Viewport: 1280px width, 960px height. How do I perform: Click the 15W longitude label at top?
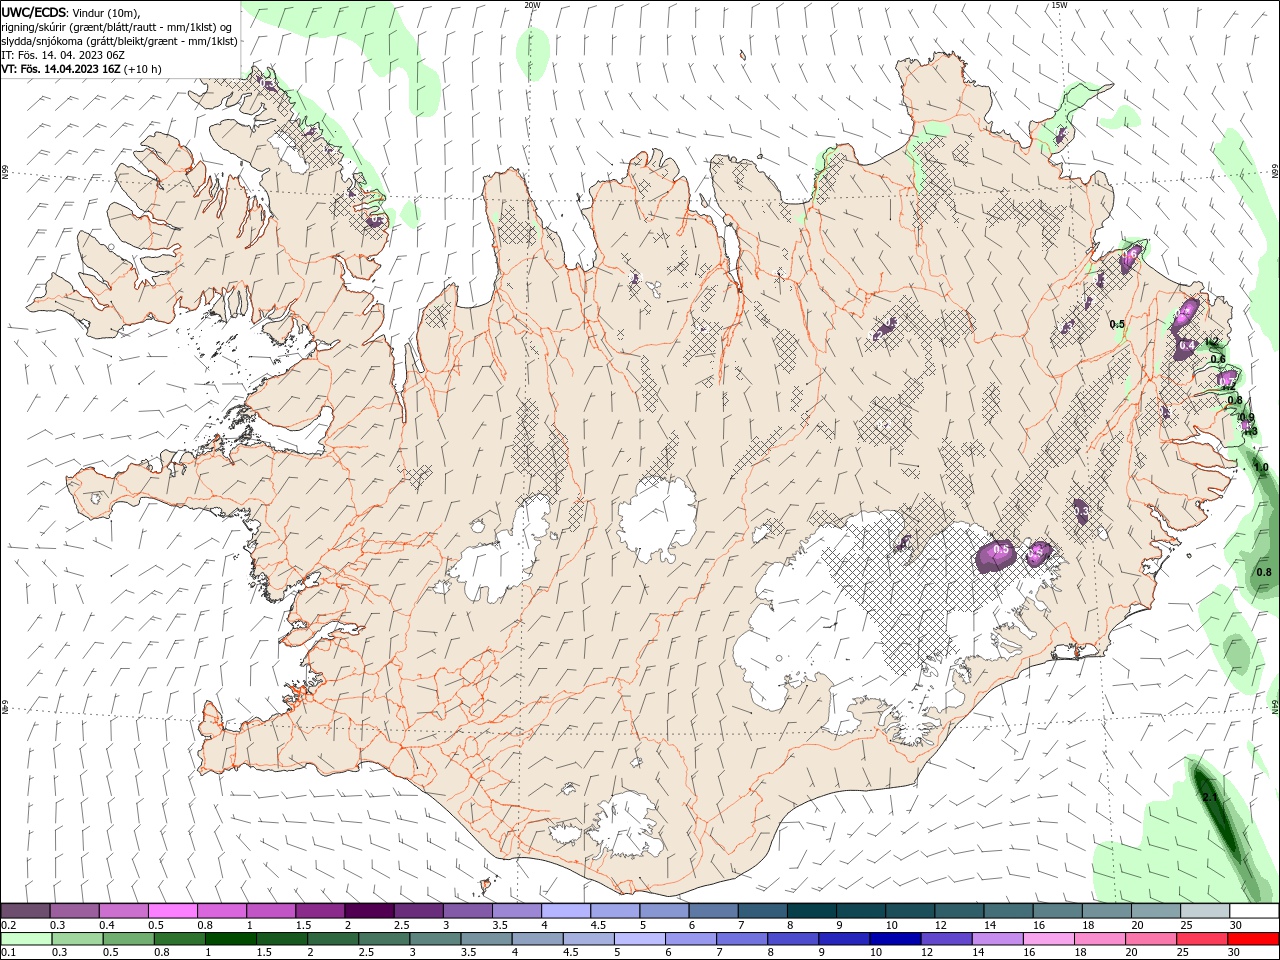click(1059, 5)
